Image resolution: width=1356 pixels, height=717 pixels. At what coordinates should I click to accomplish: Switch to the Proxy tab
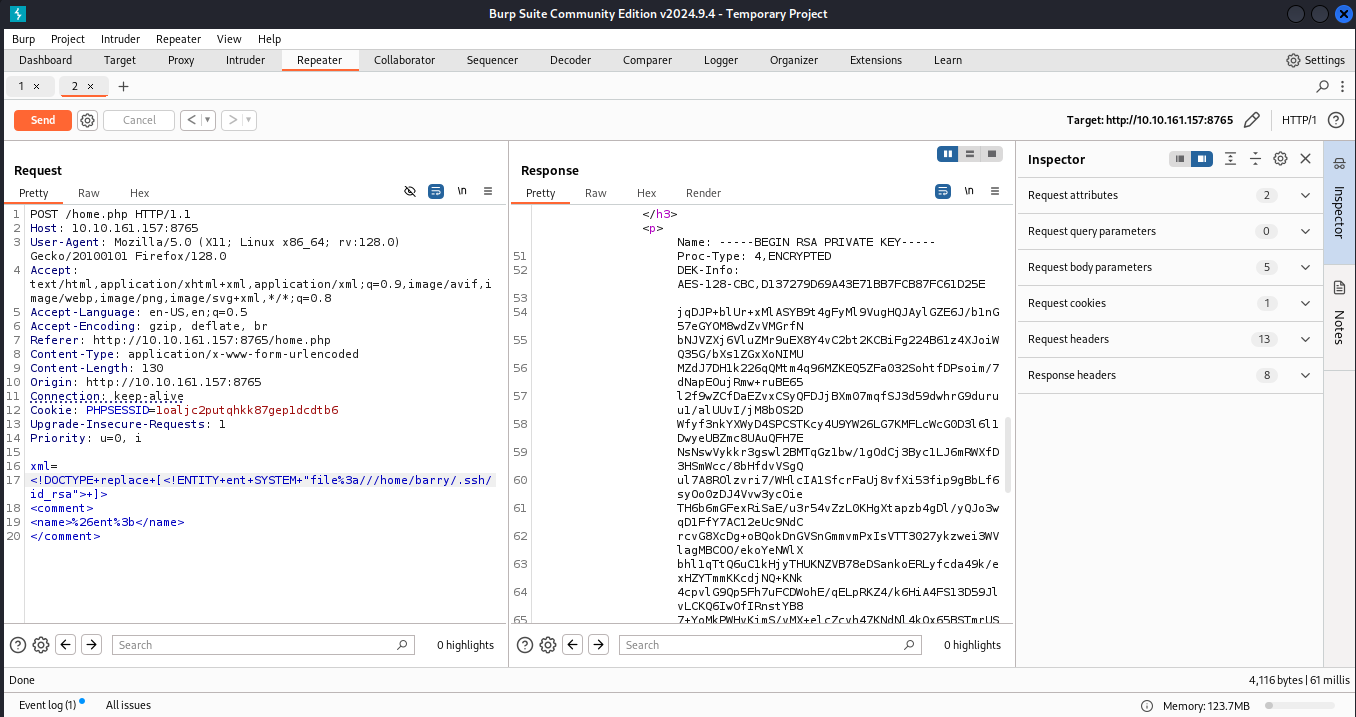(x=181, y=60)
